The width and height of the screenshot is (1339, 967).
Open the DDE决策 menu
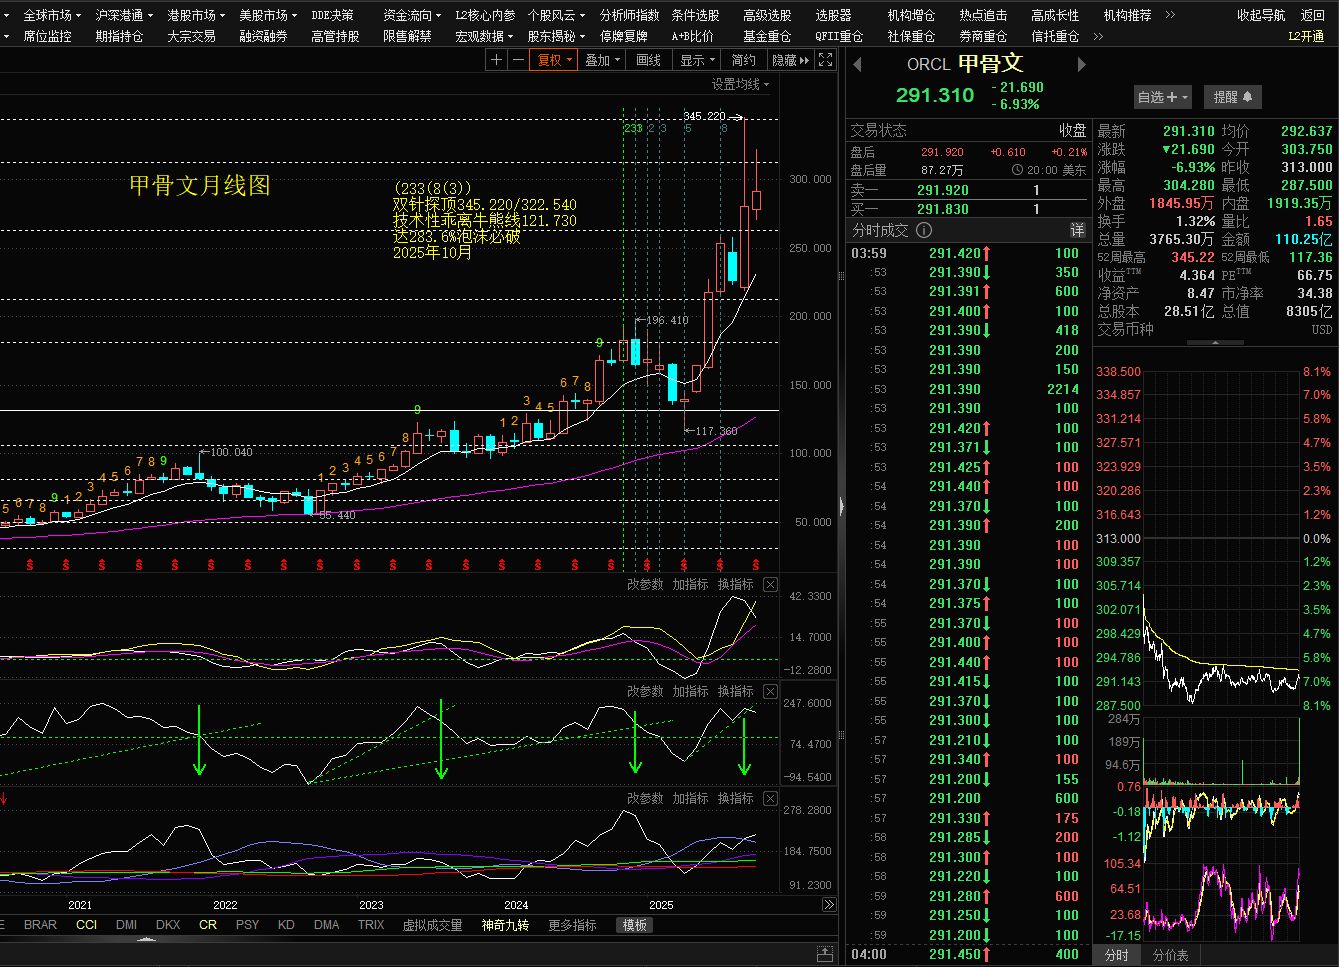coord(332,15)
